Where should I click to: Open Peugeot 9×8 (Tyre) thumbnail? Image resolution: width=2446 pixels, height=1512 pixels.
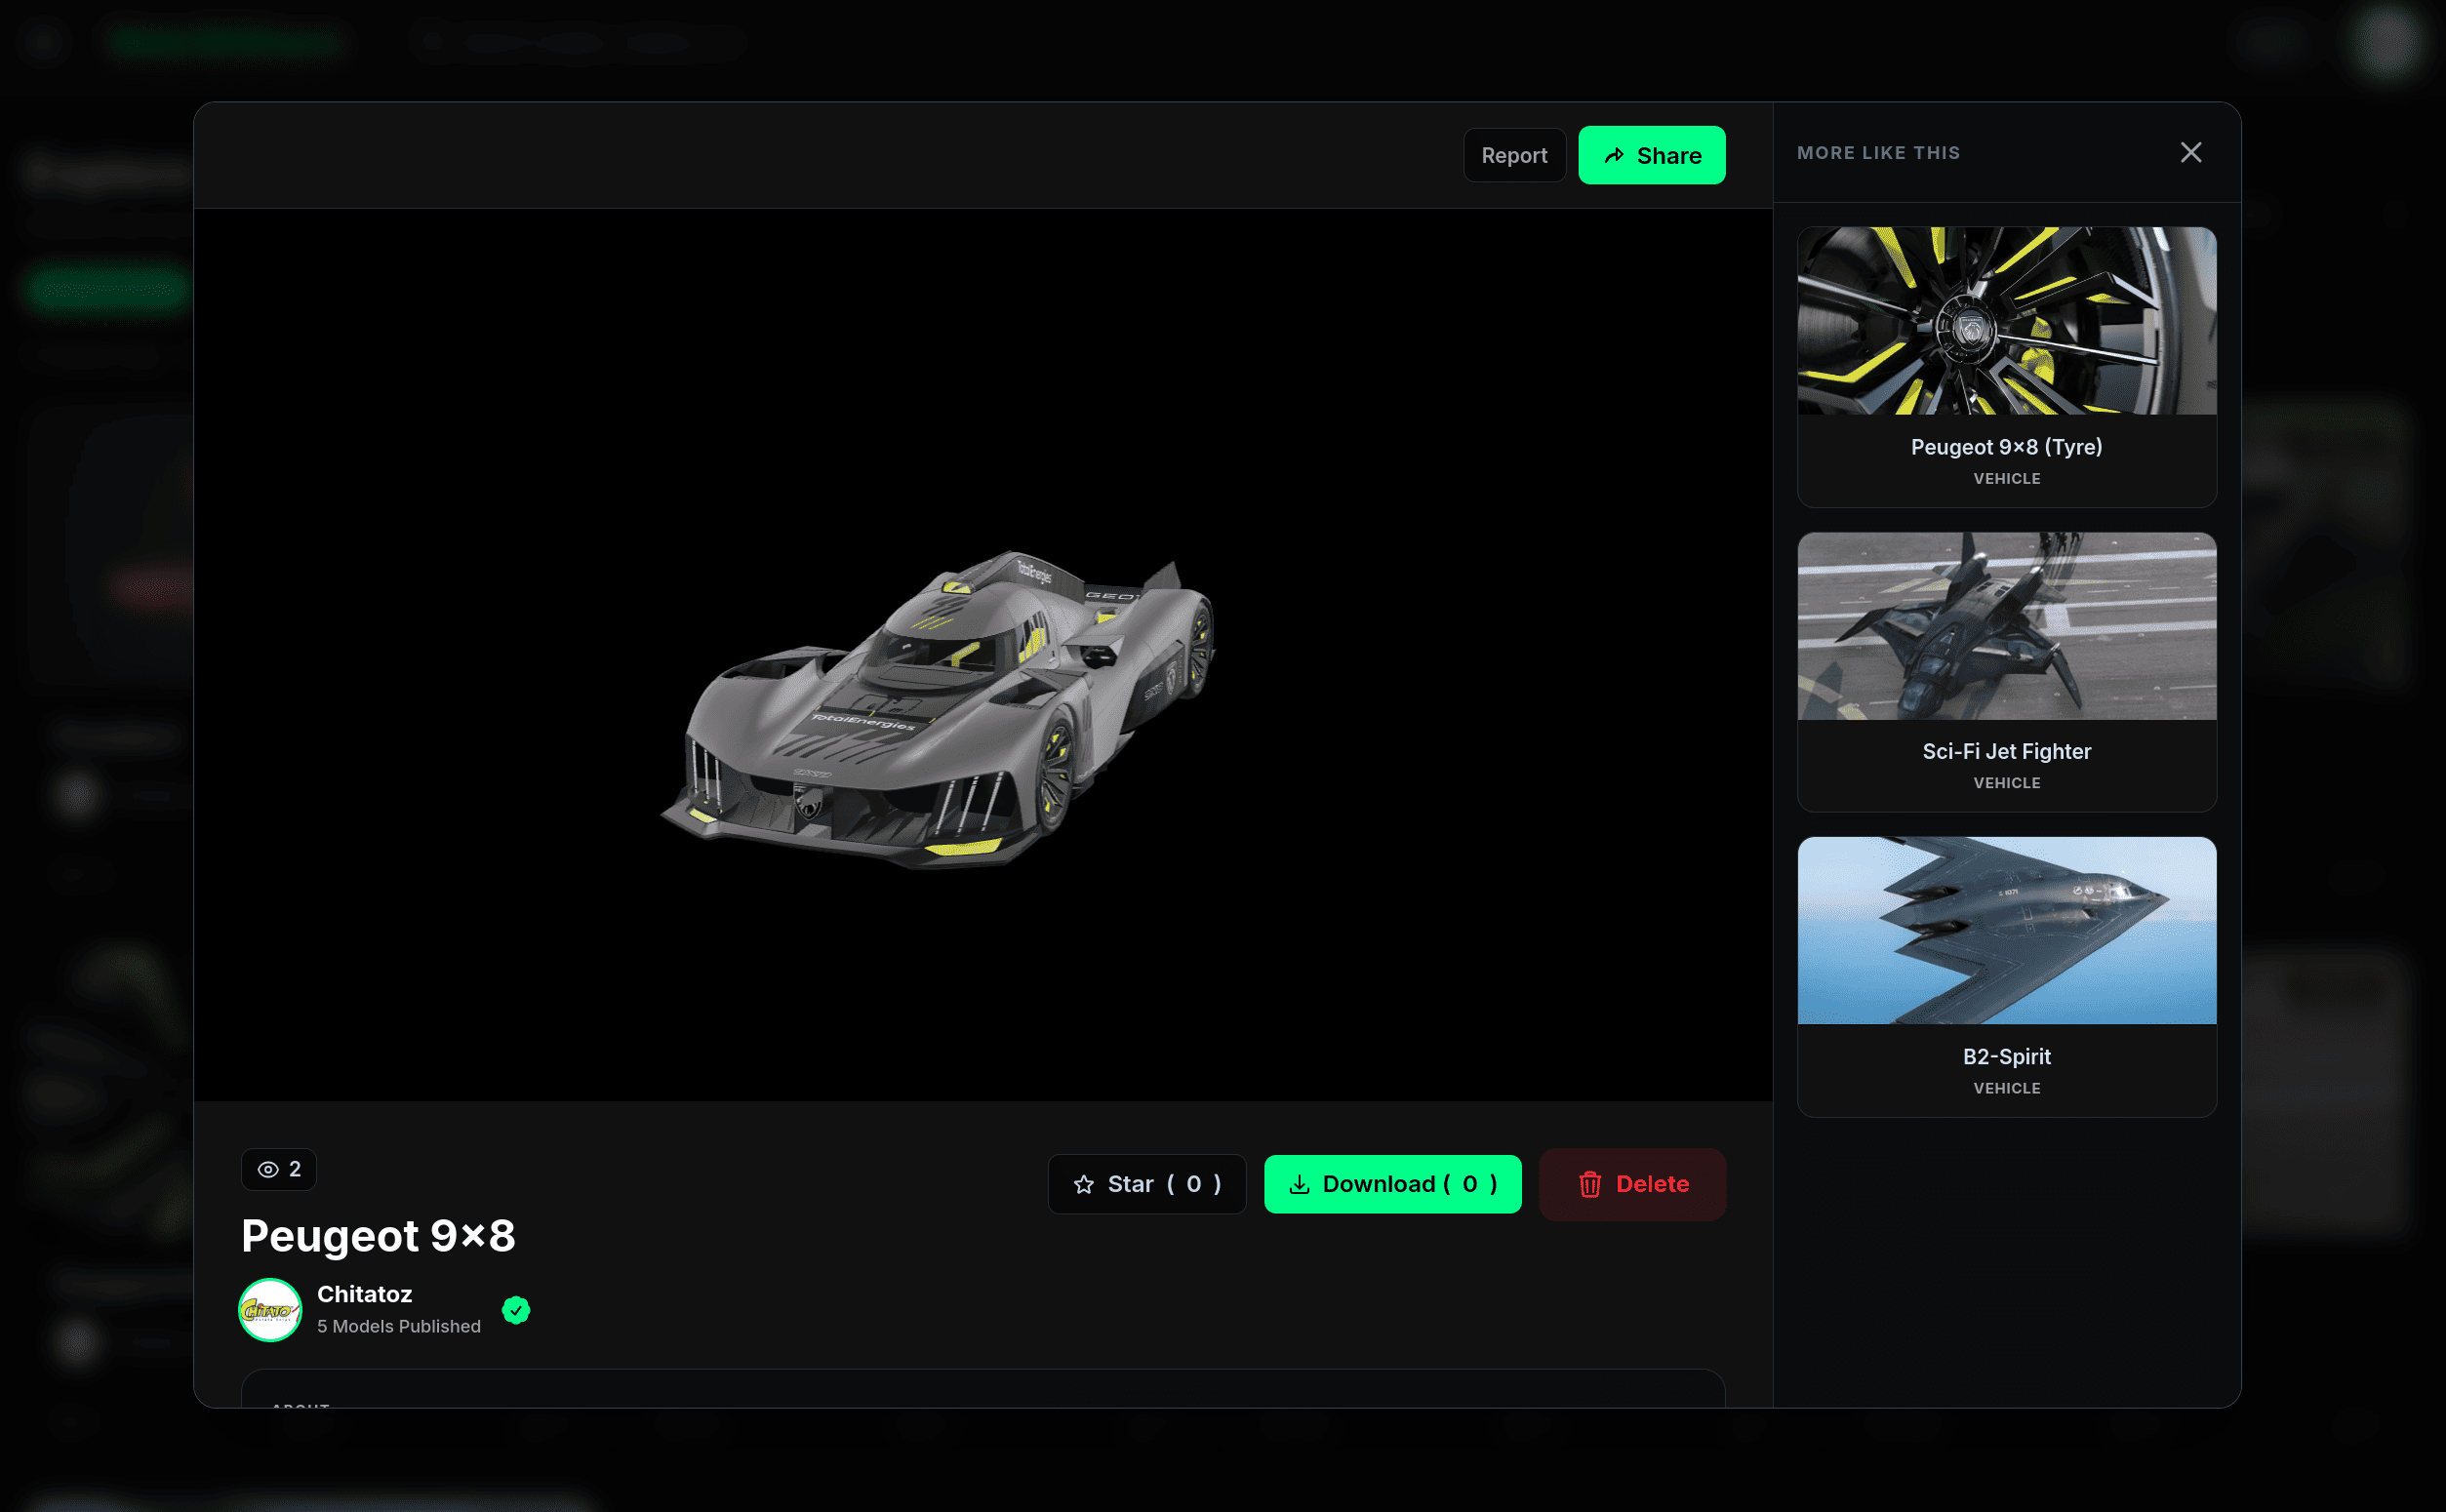(x=2006, y=320)
